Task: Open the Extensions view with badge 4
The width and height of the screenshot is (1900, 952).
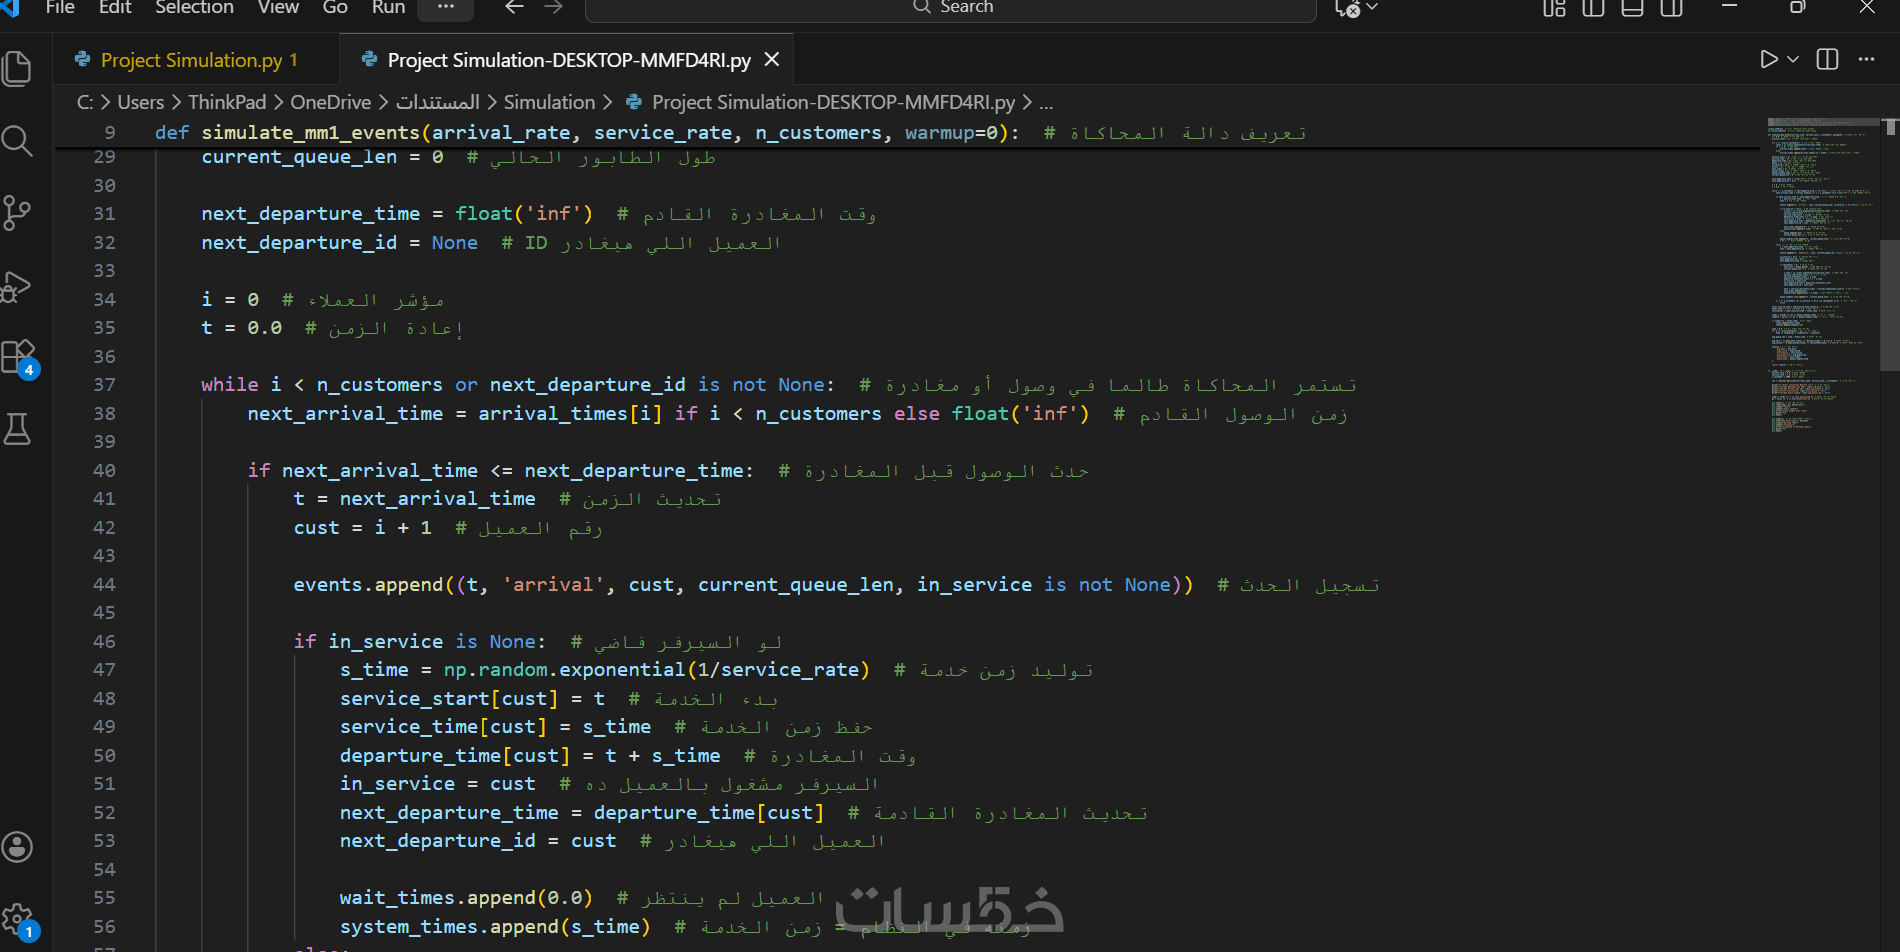Action: click(18, 357)
